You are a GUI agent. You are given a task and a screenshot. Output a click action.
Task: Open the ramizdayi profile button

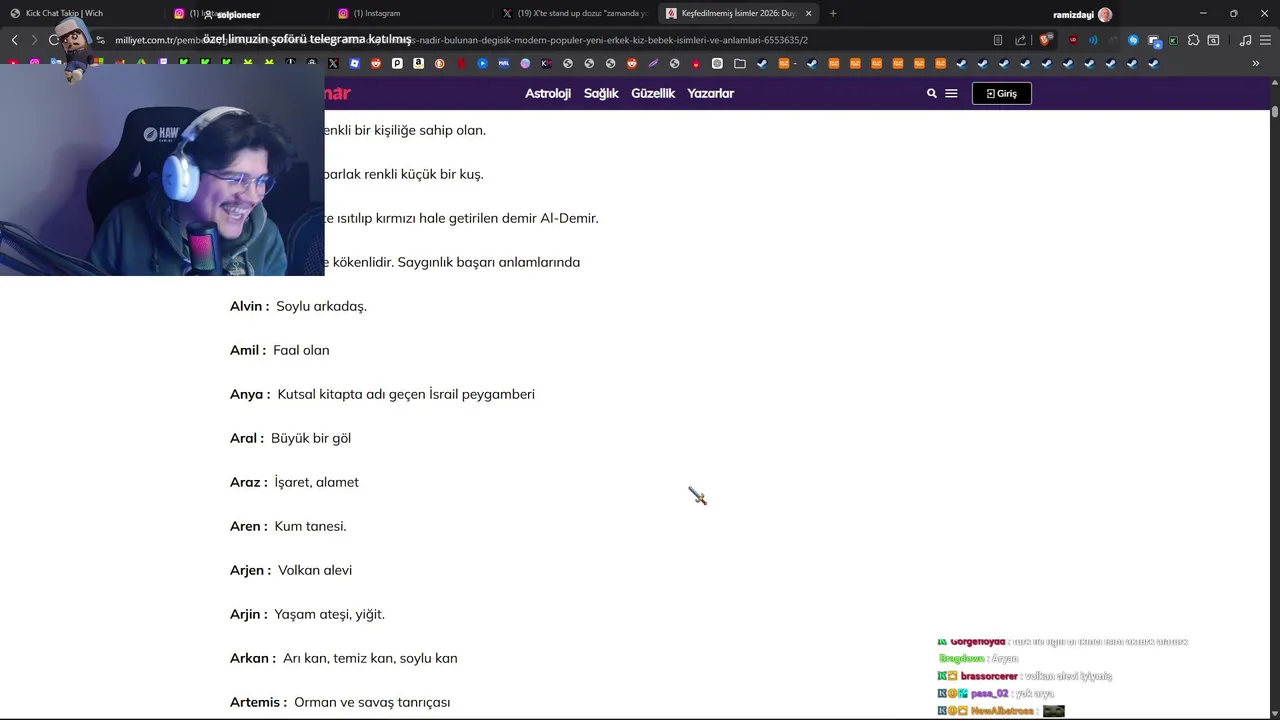tap(1082, 14)
